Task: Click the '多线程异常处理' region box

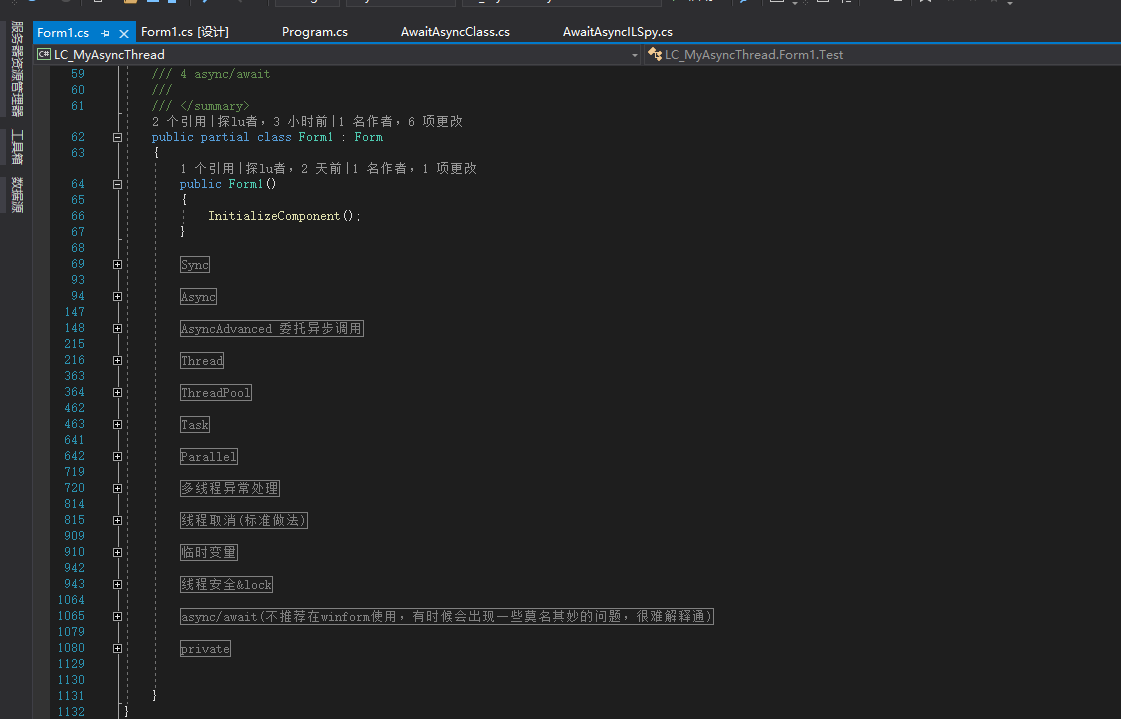Action: tap(229, 489)
